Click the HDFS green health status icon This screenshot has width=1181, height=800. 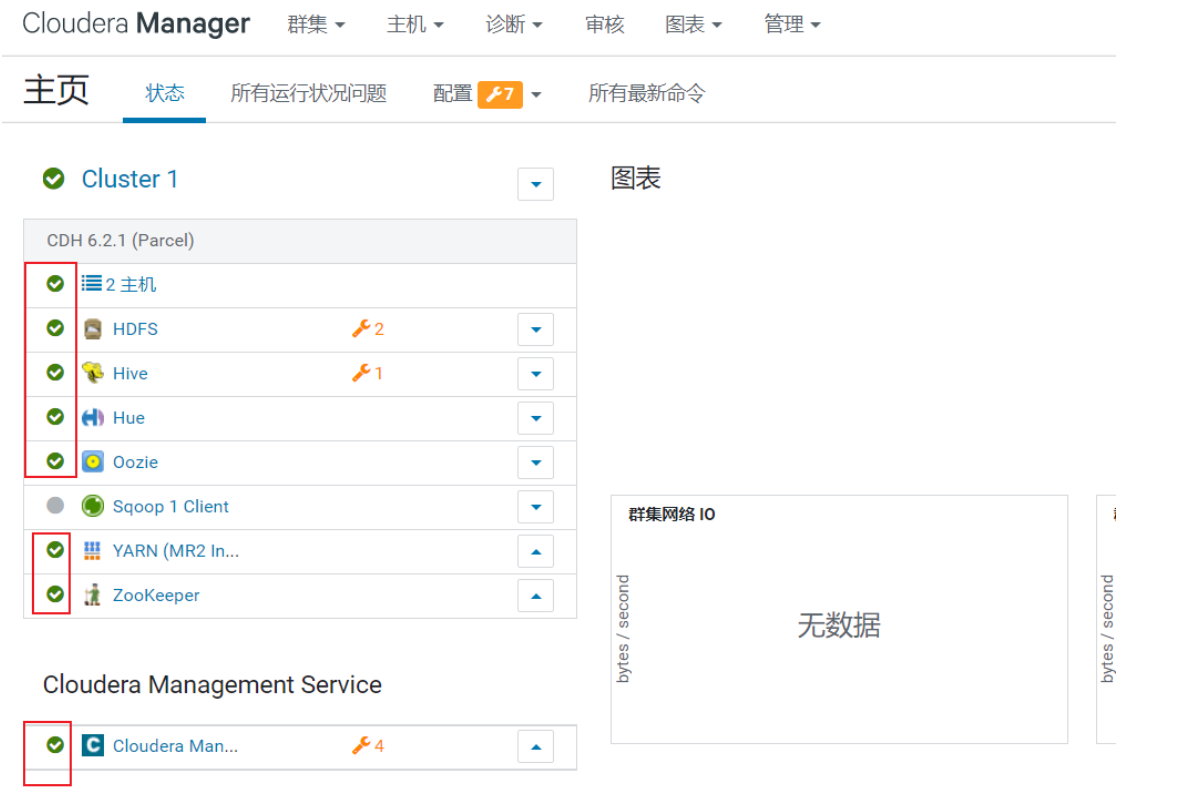pyautogui.click(x=55, y=328)
